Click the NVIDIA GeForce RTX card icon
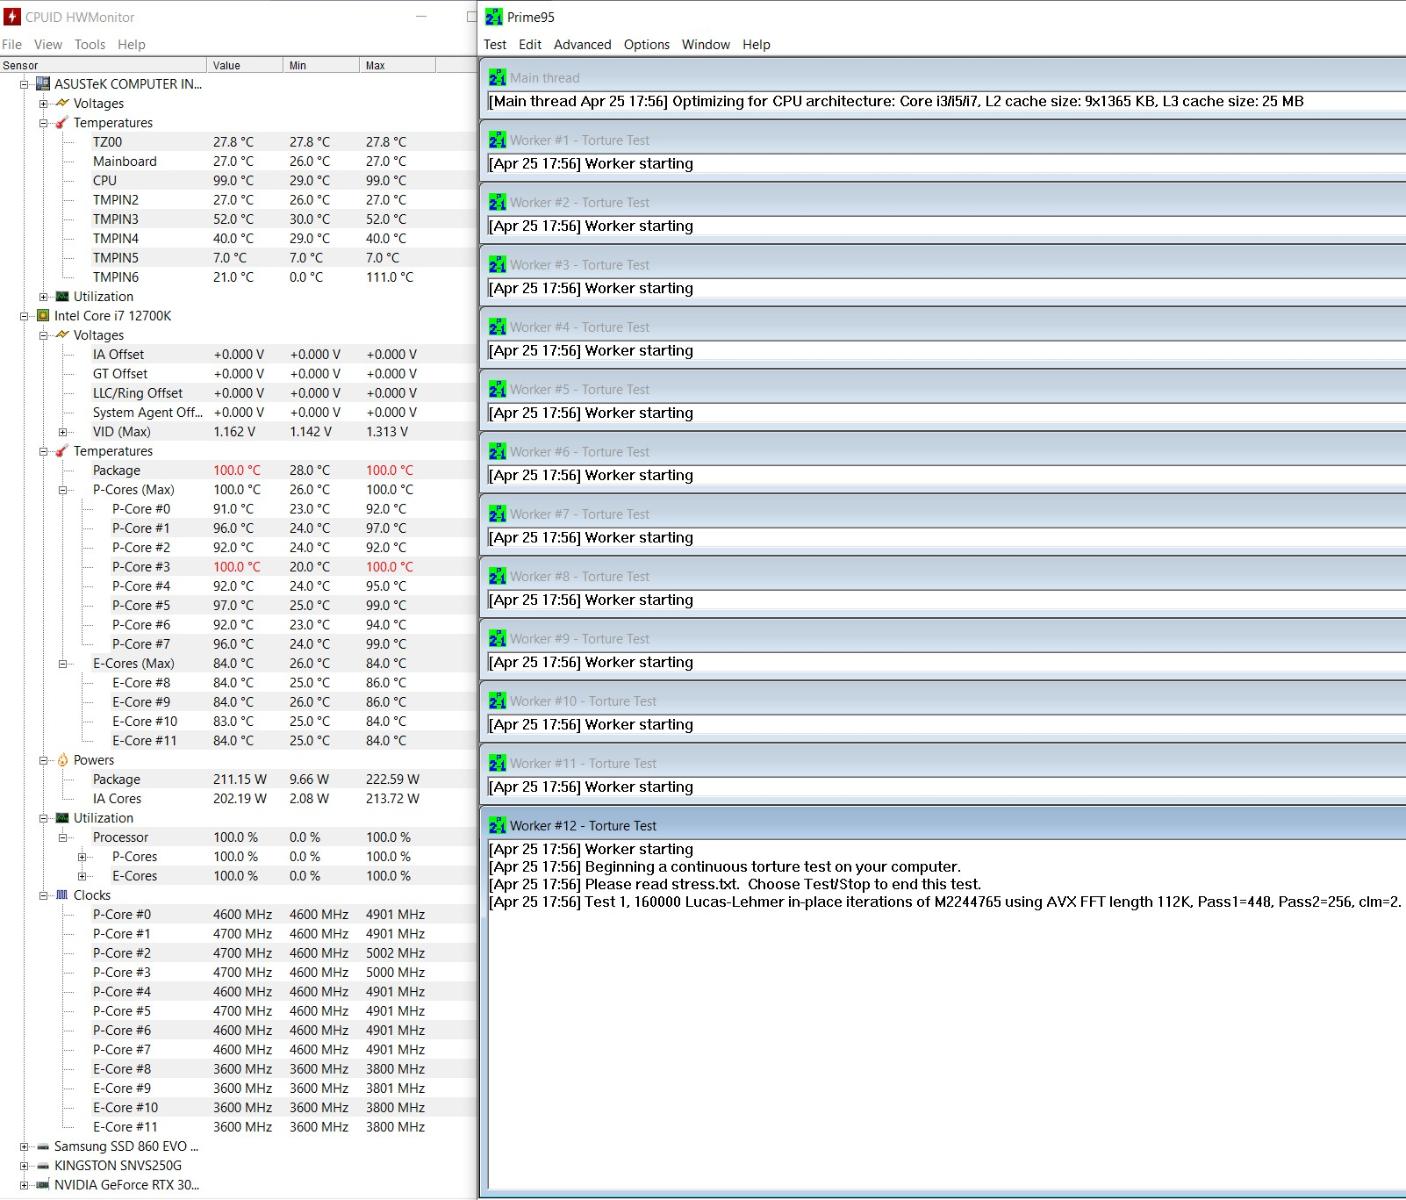1406x1200 pixels. click(x=43, y=1185)
